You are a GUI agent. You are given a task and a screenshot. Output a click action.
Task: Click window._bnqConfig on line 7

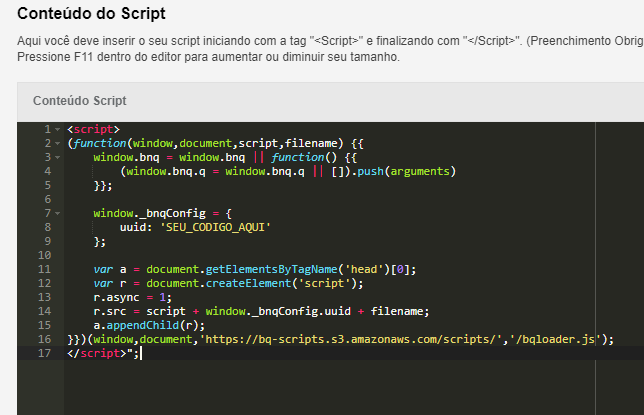coord(149,213)
